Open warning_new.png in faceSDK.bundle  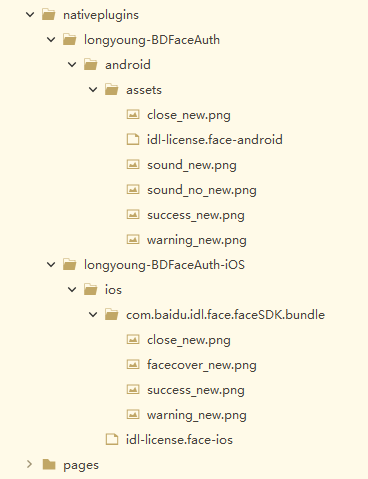pos(197,415)
